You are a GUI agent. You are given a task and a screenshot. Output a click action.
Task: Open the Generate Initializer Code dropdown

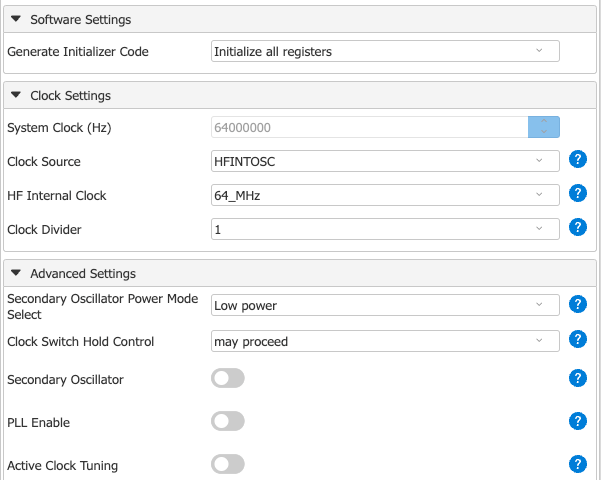[385, 51]
